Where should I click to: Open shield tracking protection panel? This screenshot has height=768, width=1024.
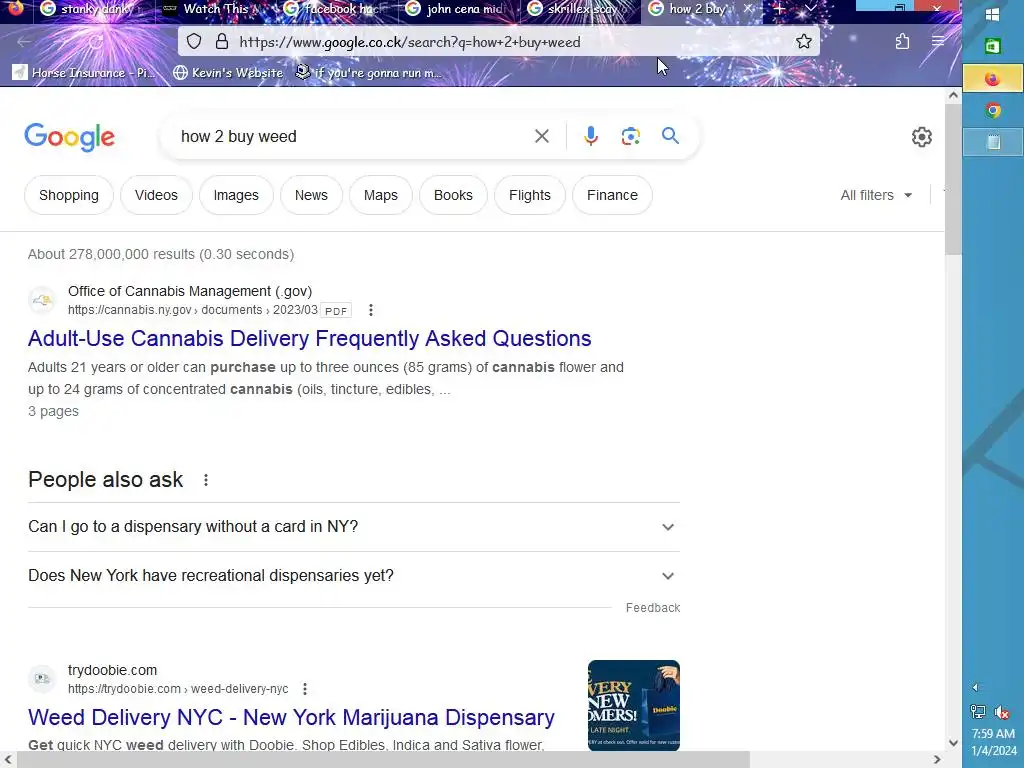pos(194,42)
